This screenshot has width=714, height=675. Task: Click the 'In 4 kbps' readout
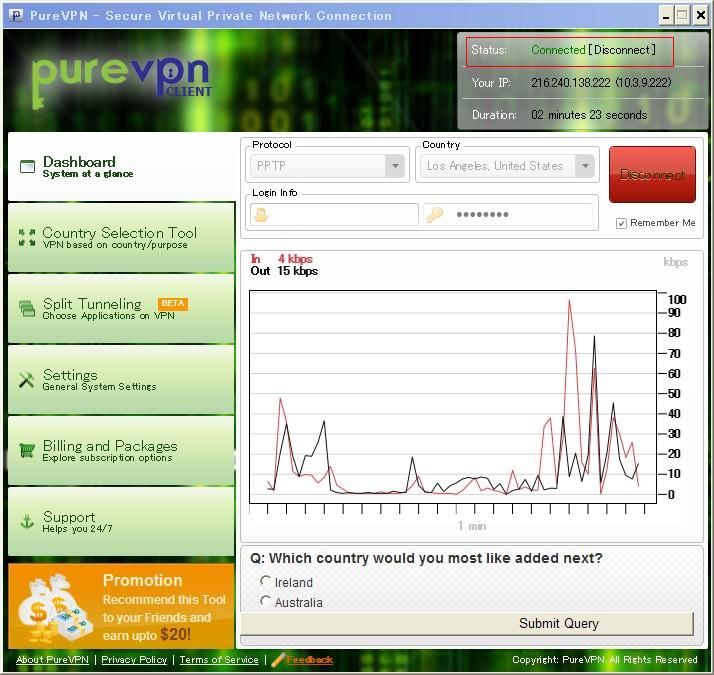coord(281,259)
